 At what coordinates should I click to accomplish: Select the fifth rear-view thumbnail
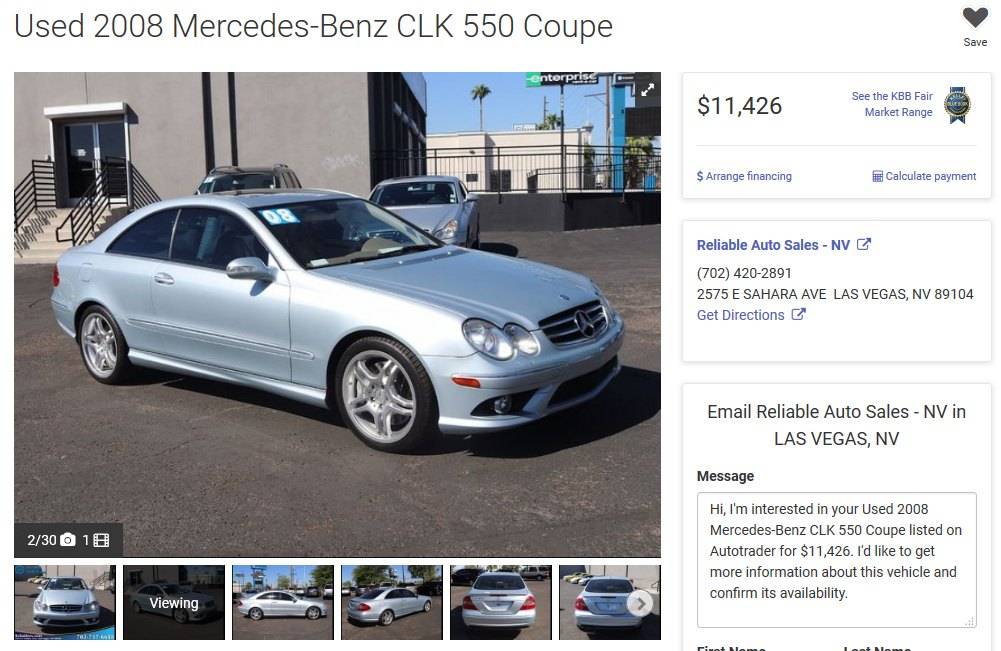click(x=500, y=602)
